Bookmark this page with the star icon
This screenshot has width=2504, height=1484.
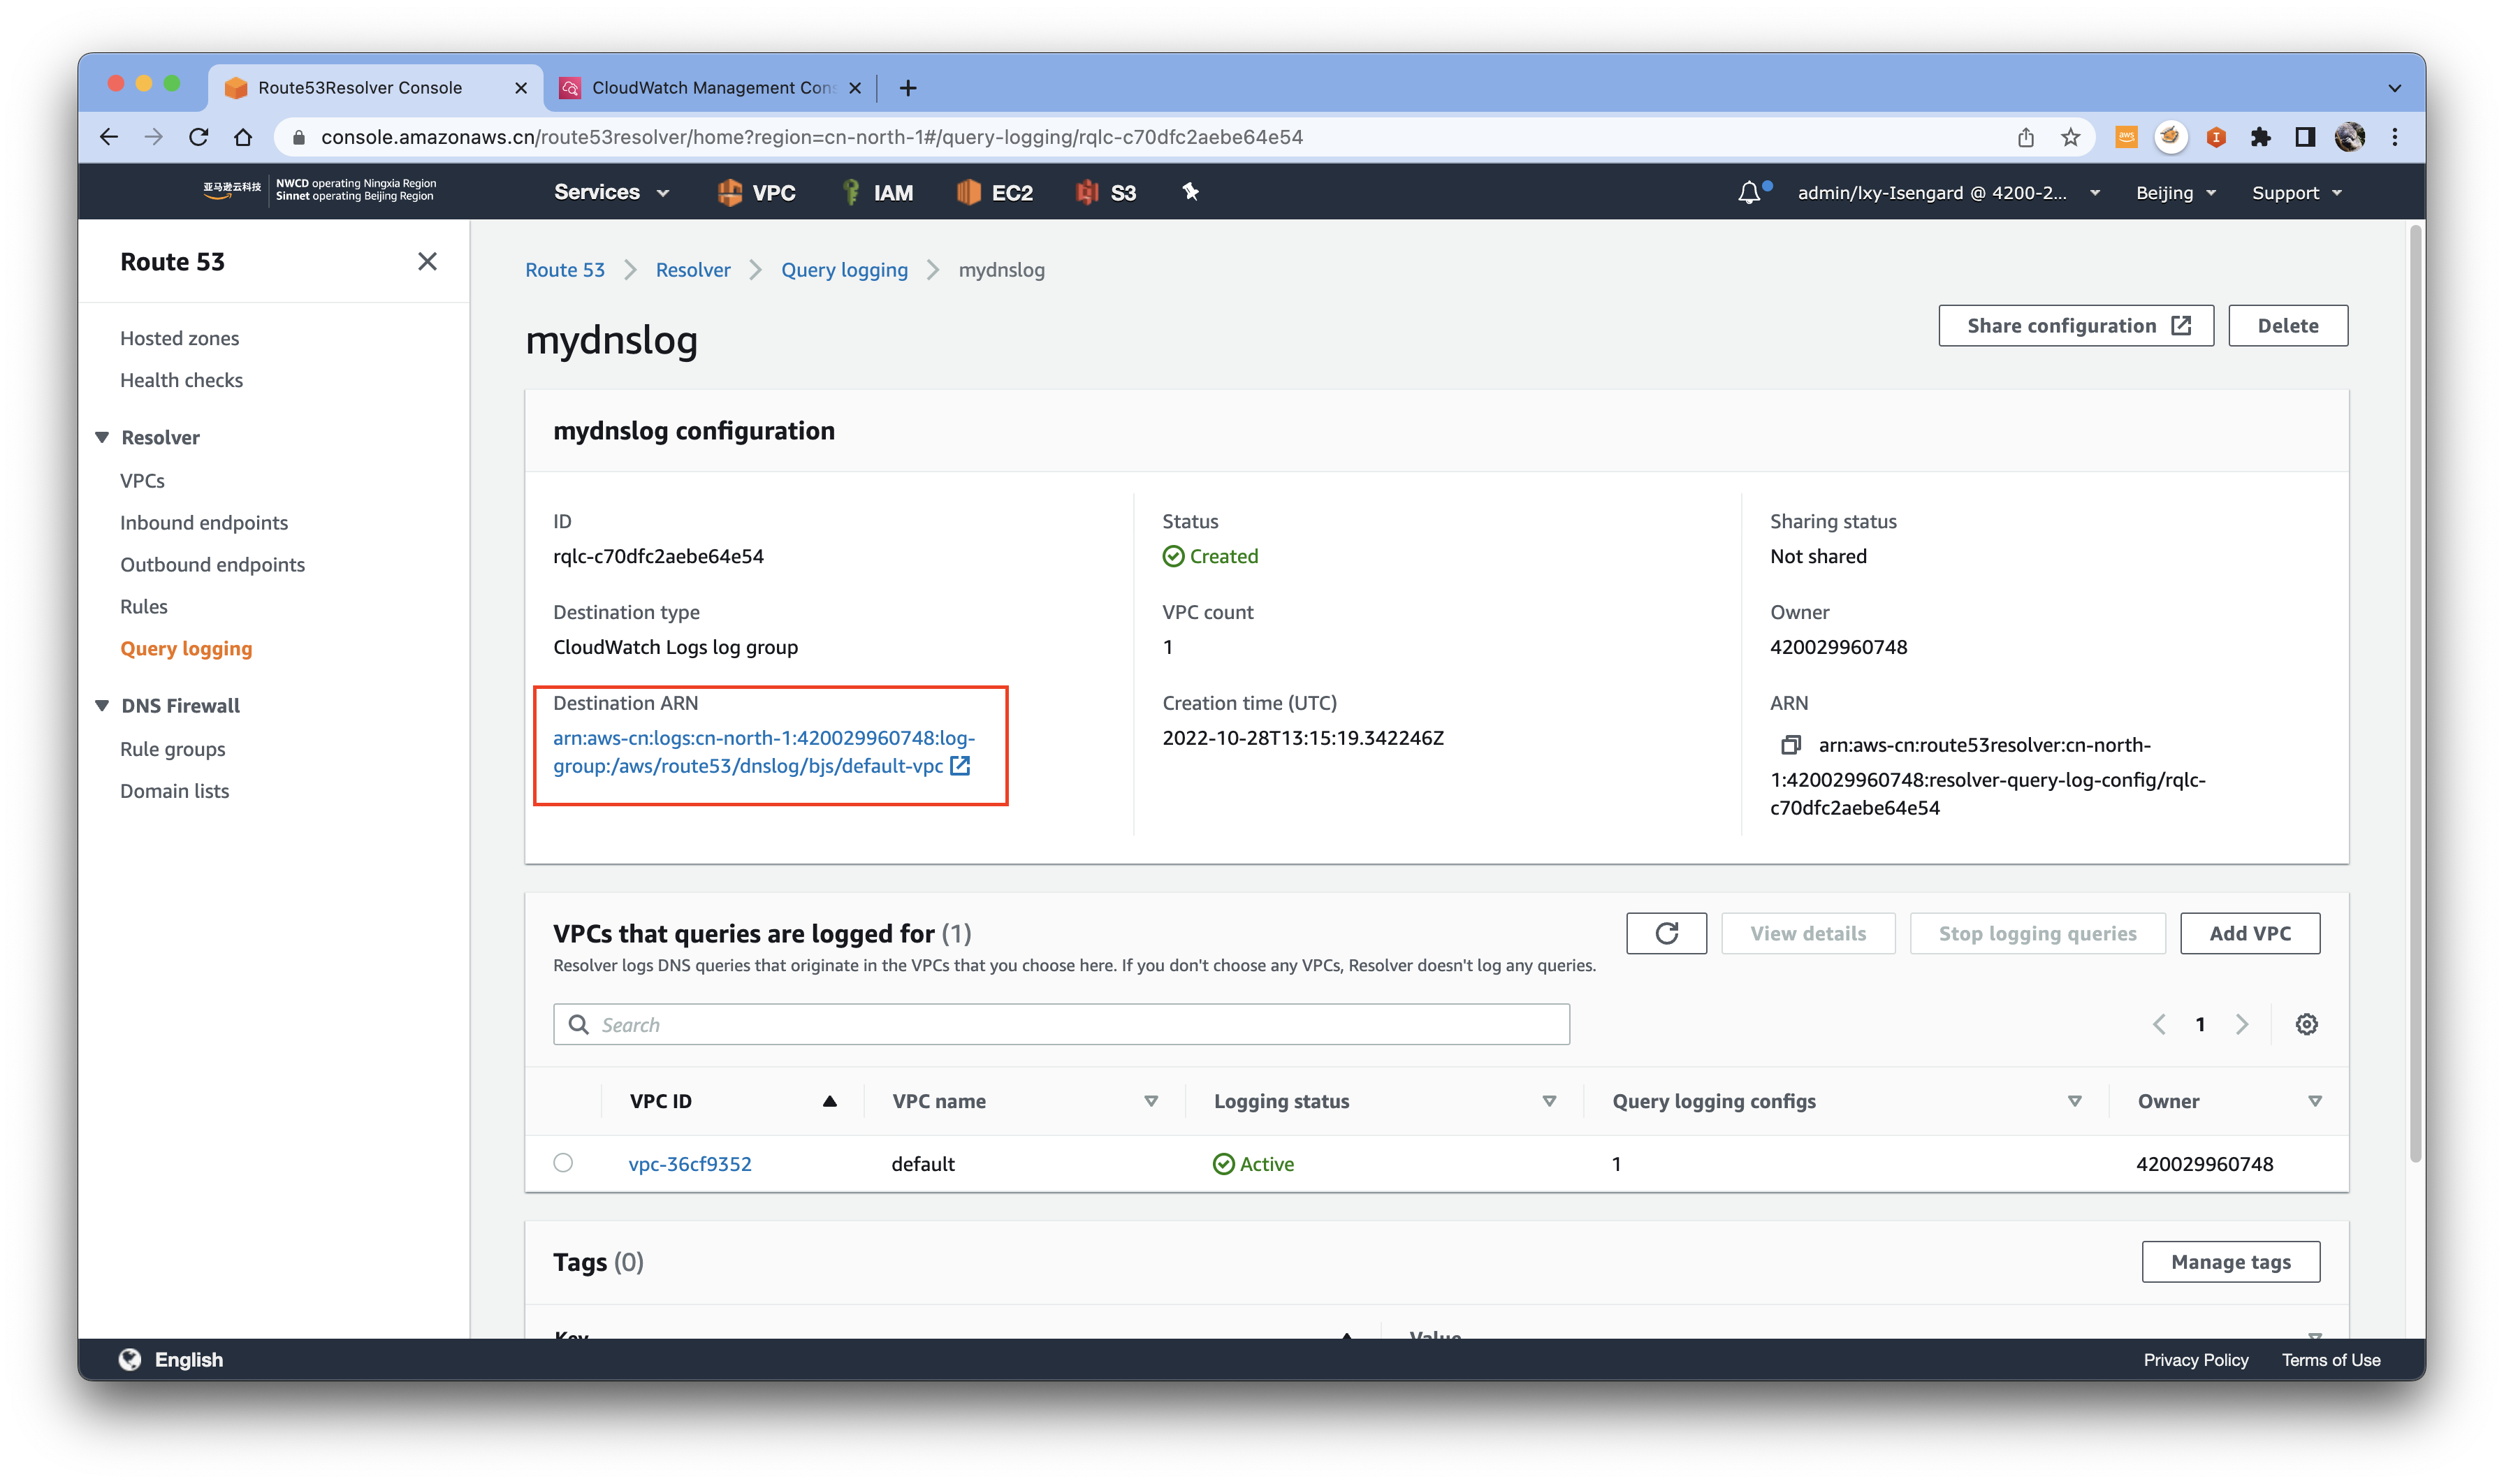pos(2070,137)
